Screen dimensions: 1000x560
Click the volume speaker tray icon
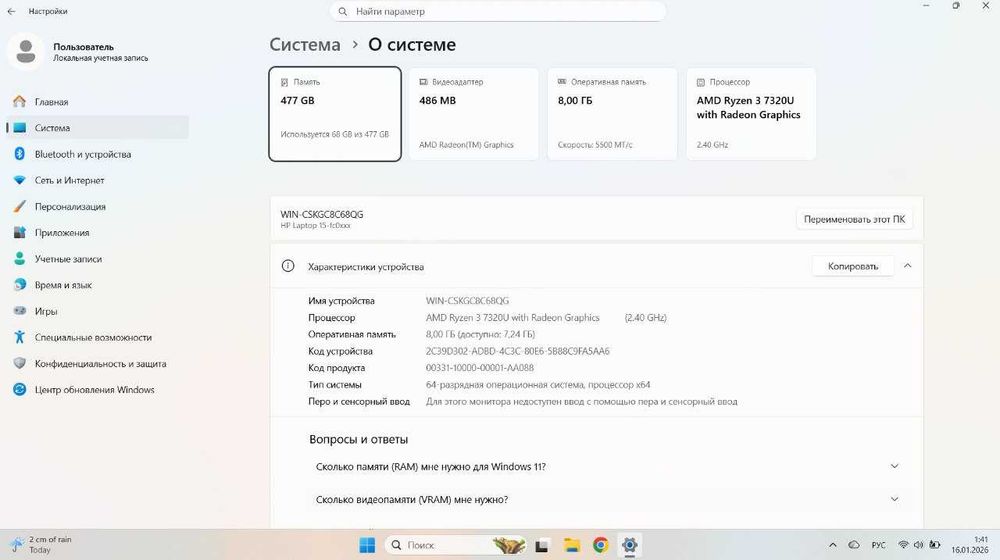click(x=918, y=545)
